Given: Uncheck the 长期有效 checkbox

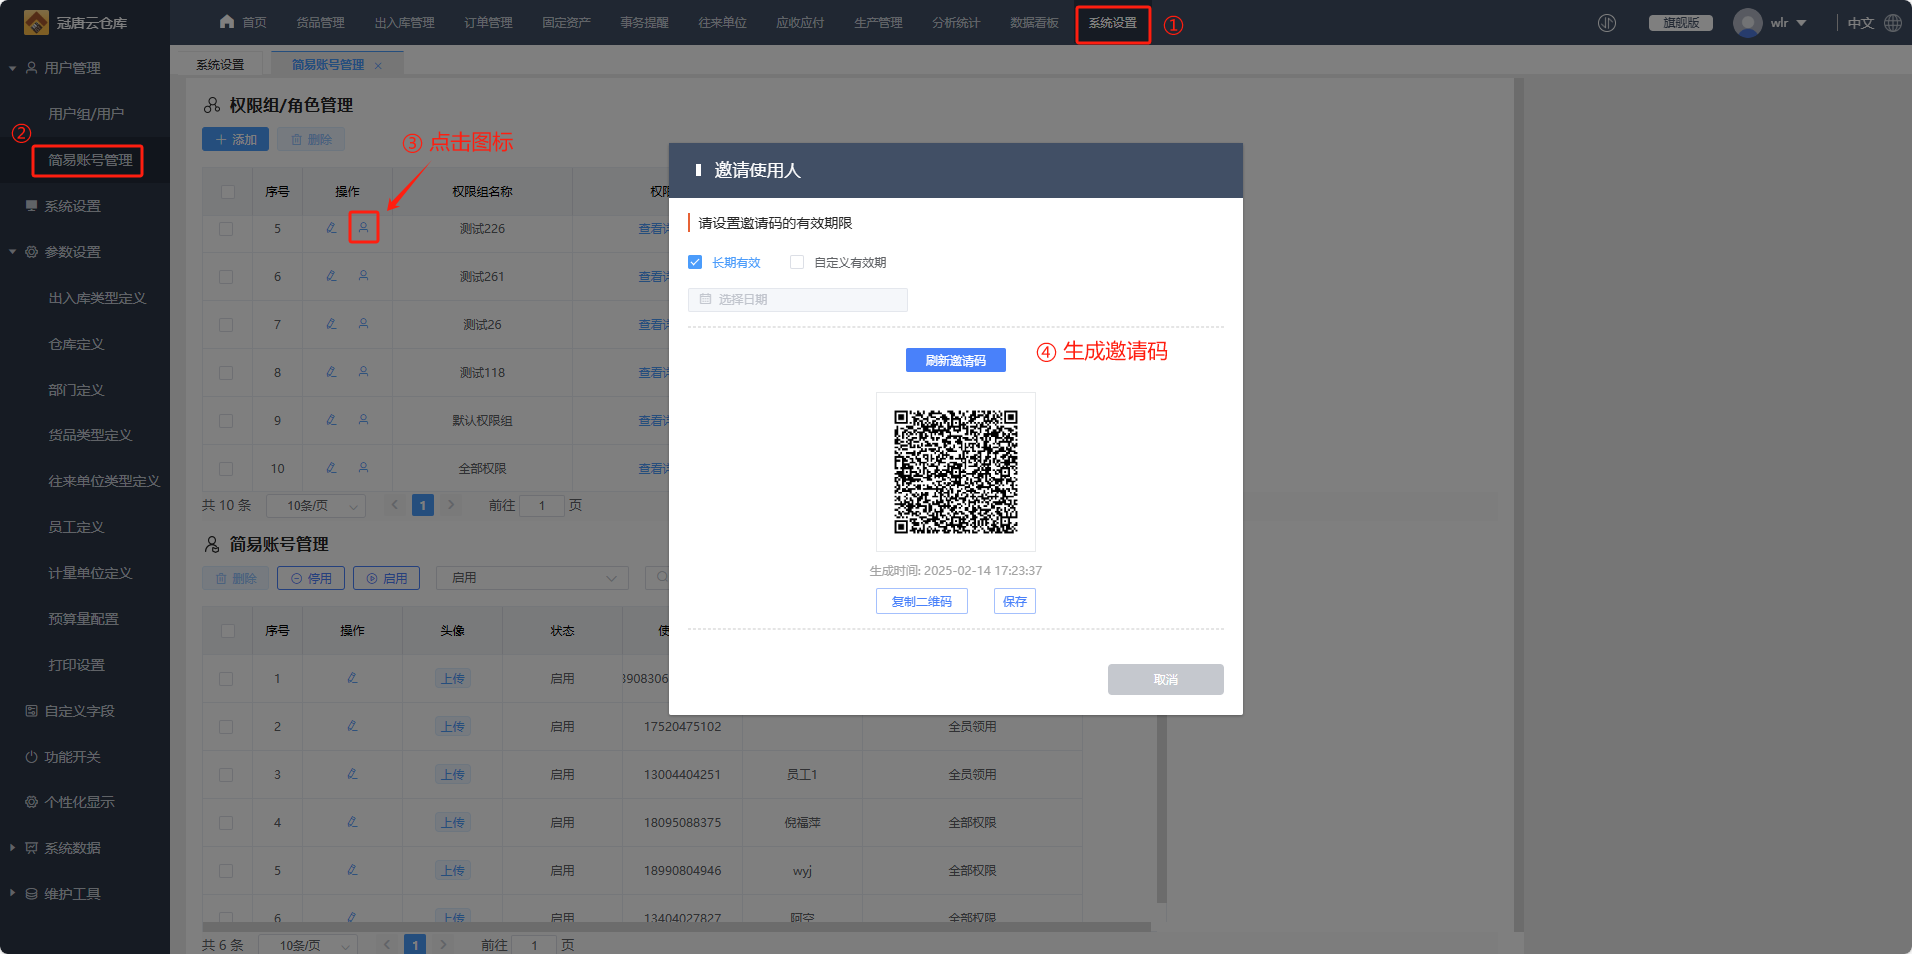Looking at the screenshot, I should tap(695, 262).
